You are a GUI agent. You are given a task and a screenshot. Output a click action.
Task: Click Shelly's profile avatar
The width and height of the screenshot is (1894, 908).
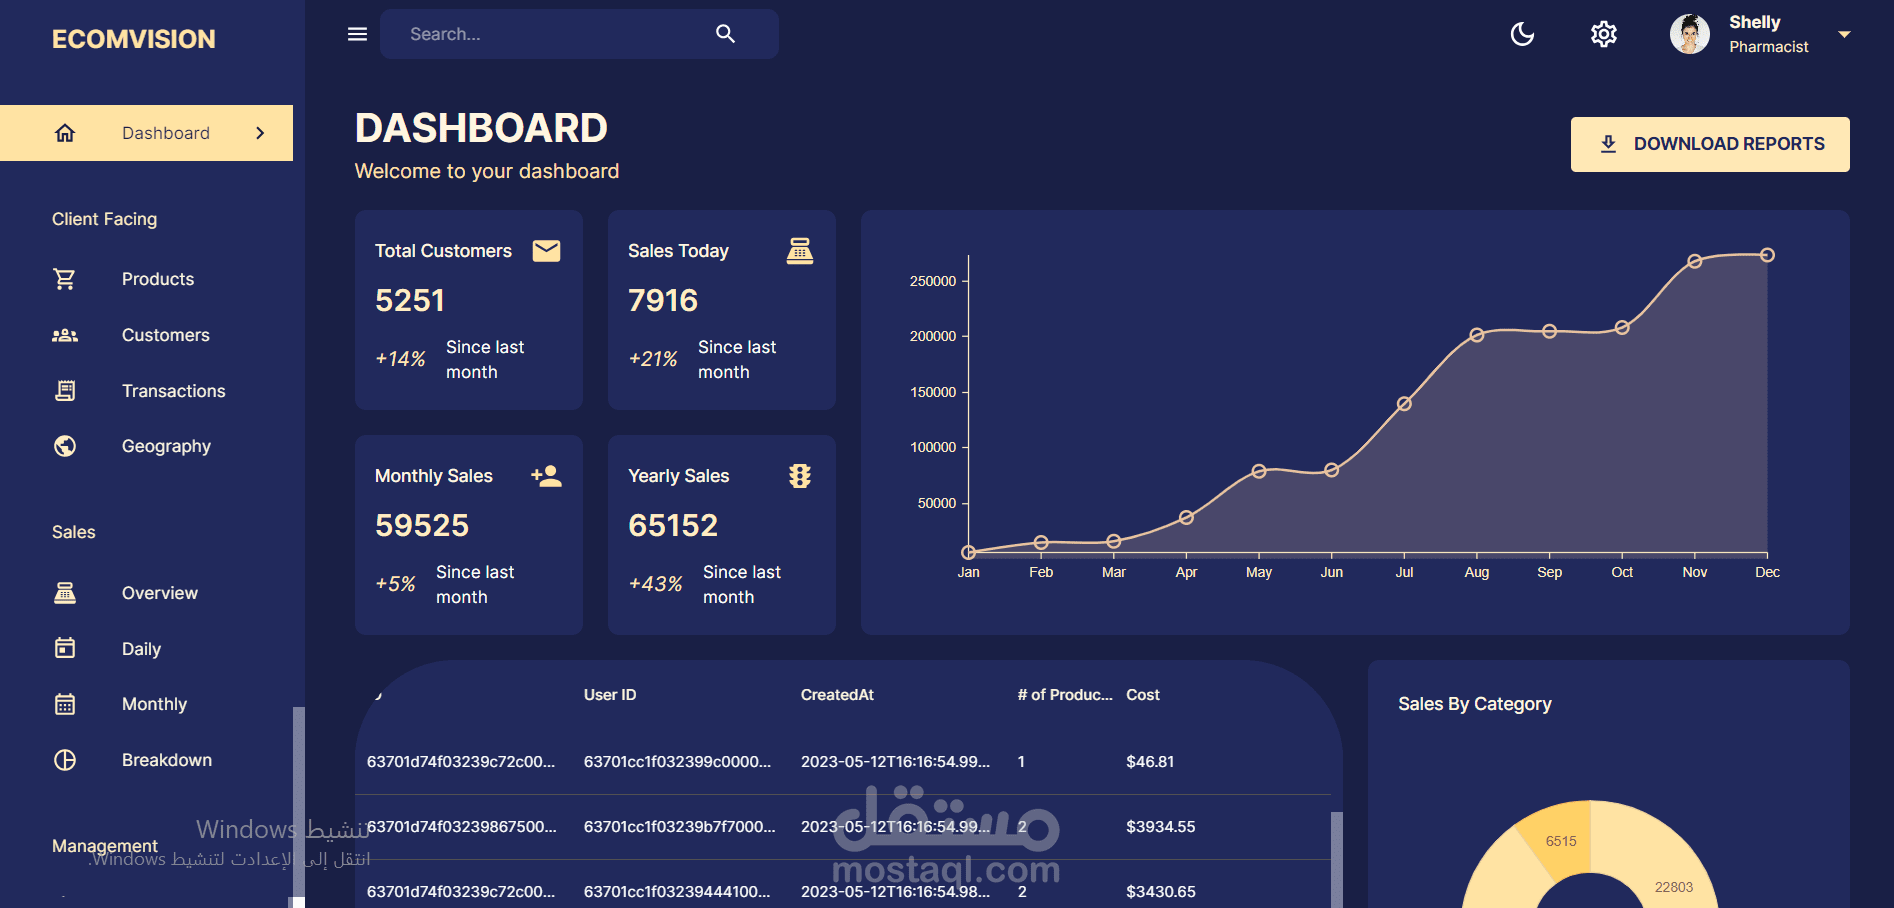point(1690,34)
